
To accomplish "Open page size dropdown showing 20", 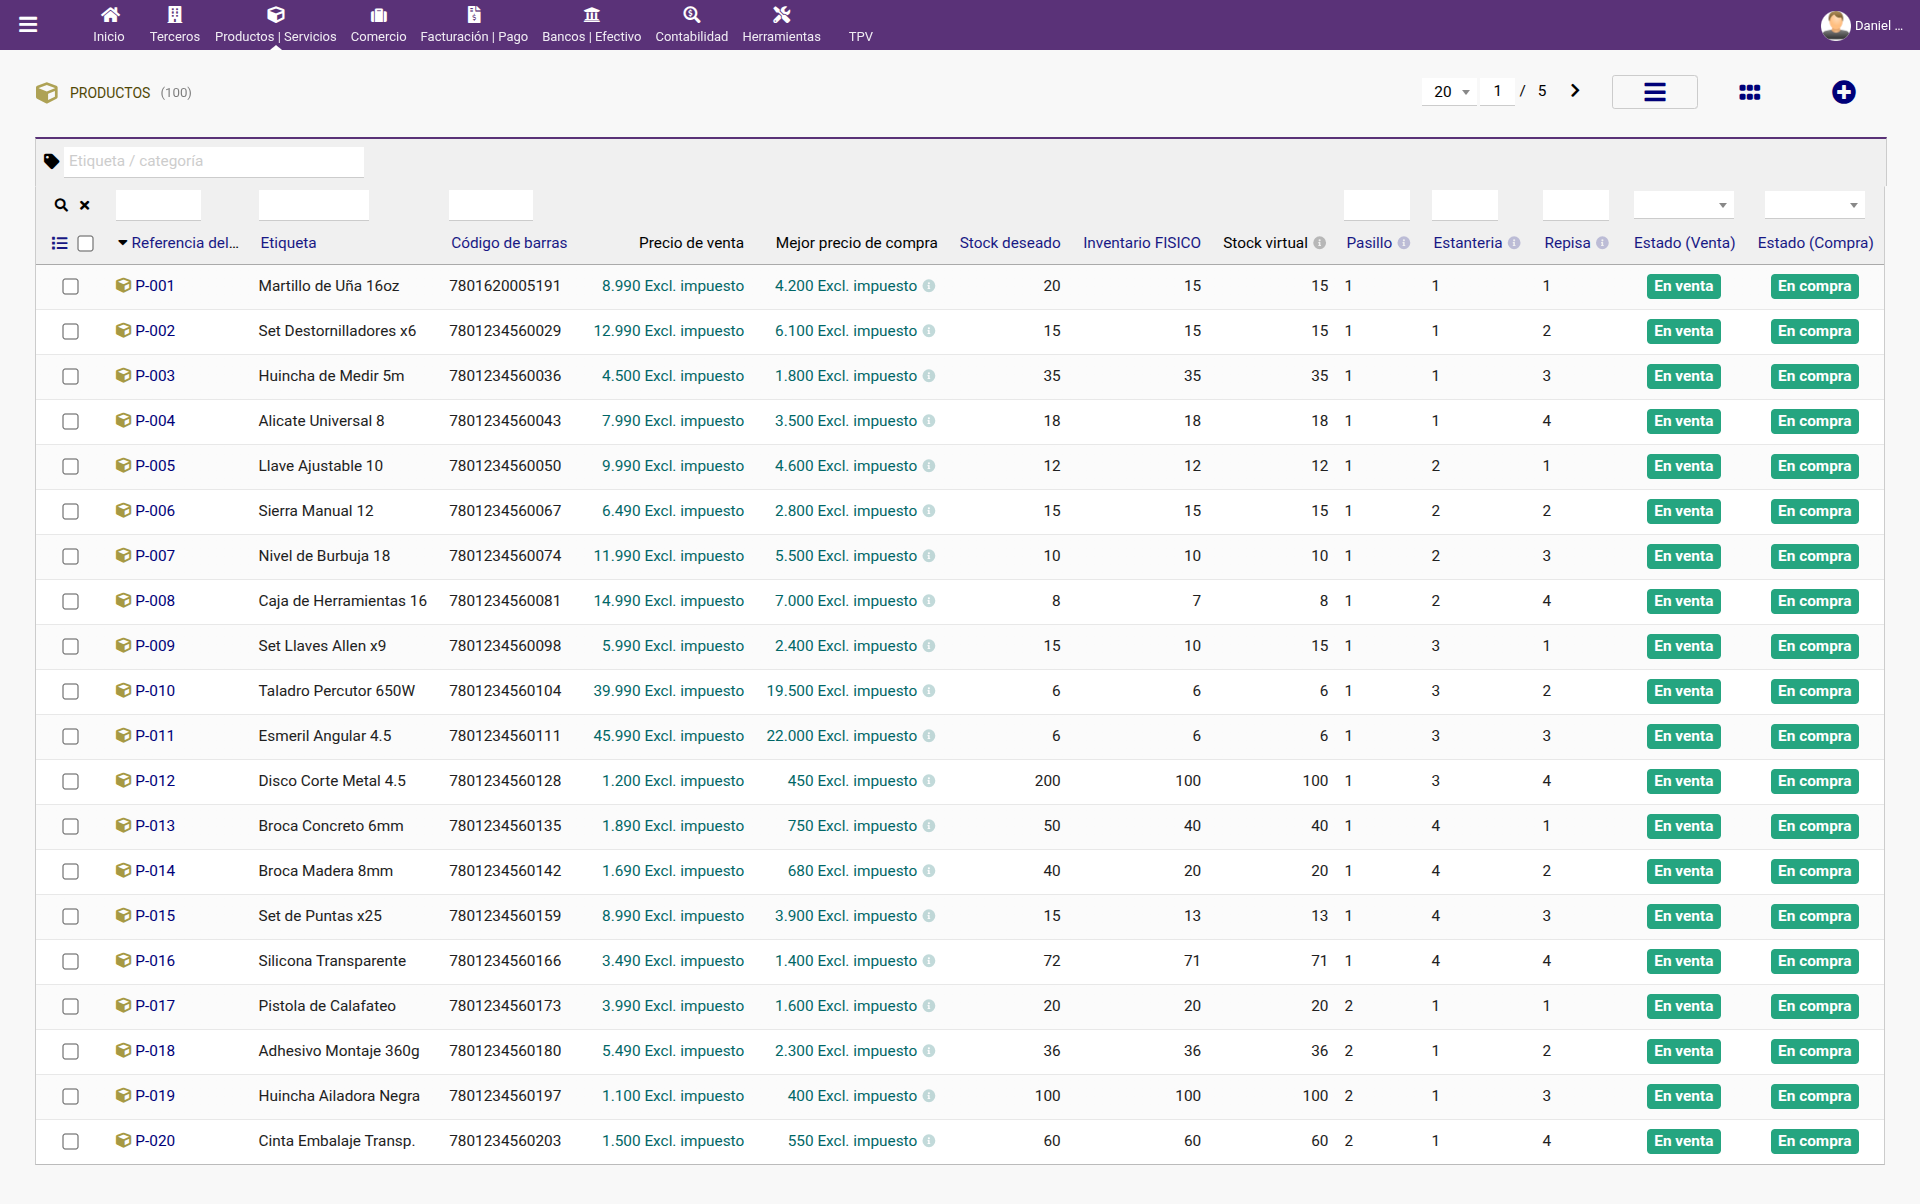I will [x=1449, y=92].
